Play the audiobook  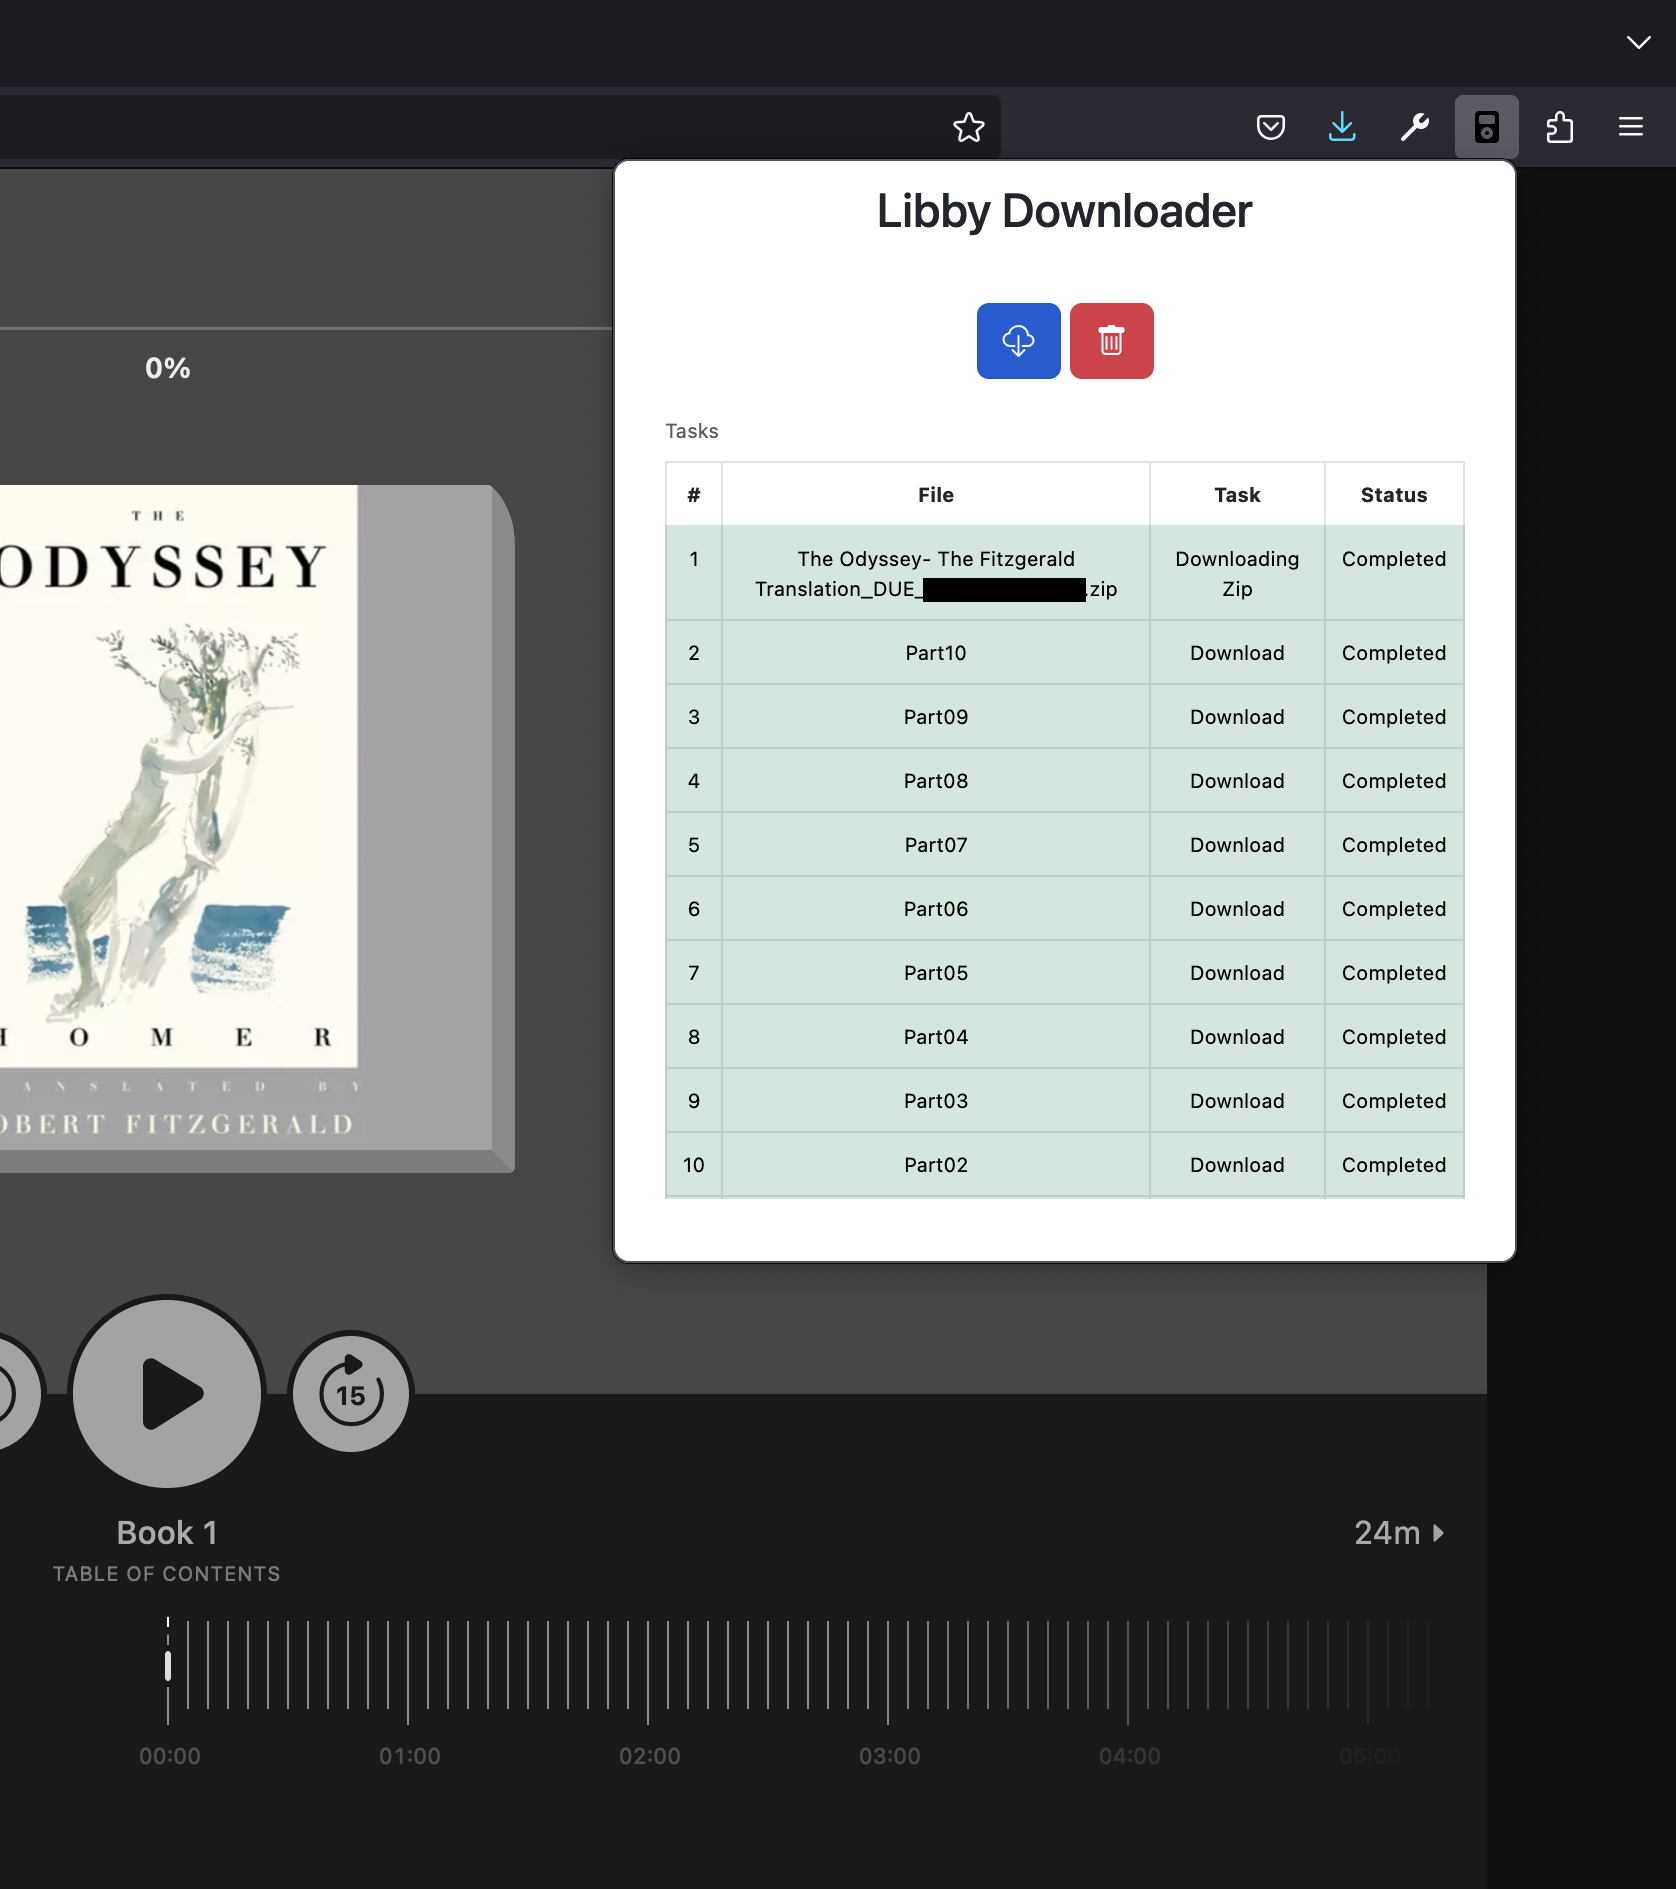(168, 1393)
